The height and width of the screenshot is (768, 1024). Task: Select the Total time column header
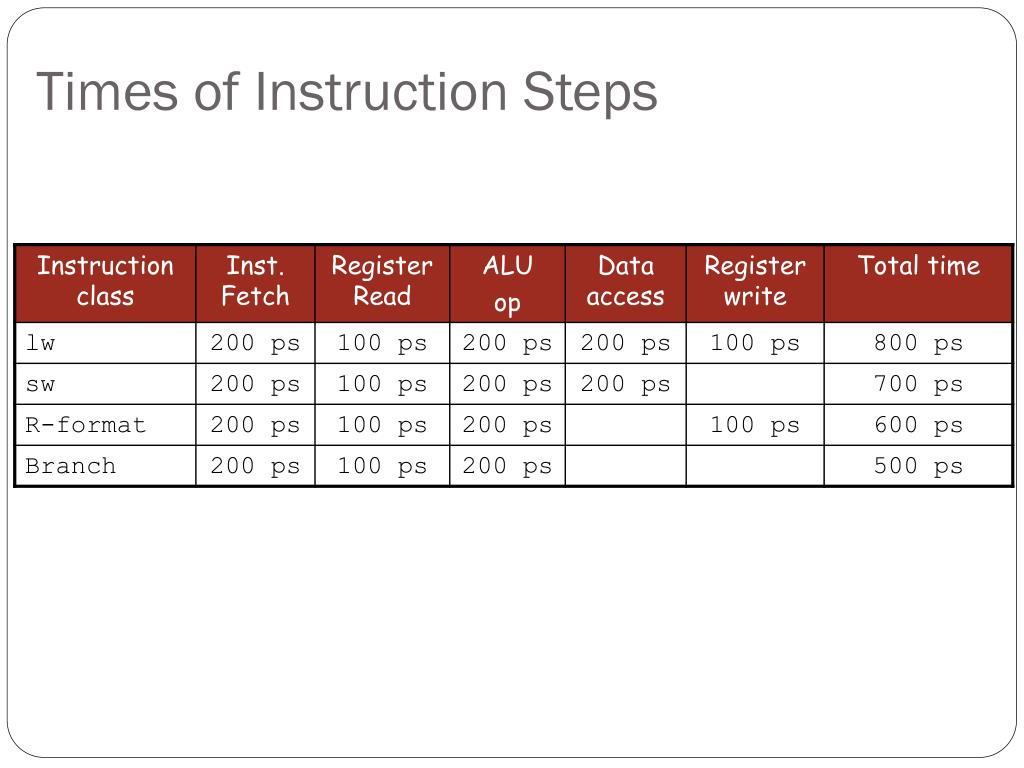click(919, 283)
